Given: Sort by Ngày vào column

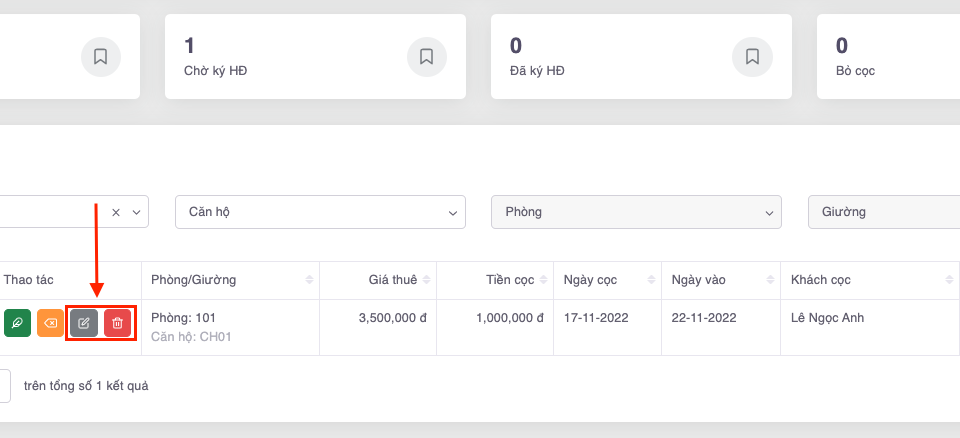Looking at the screenshot, I should coord(769,279).
